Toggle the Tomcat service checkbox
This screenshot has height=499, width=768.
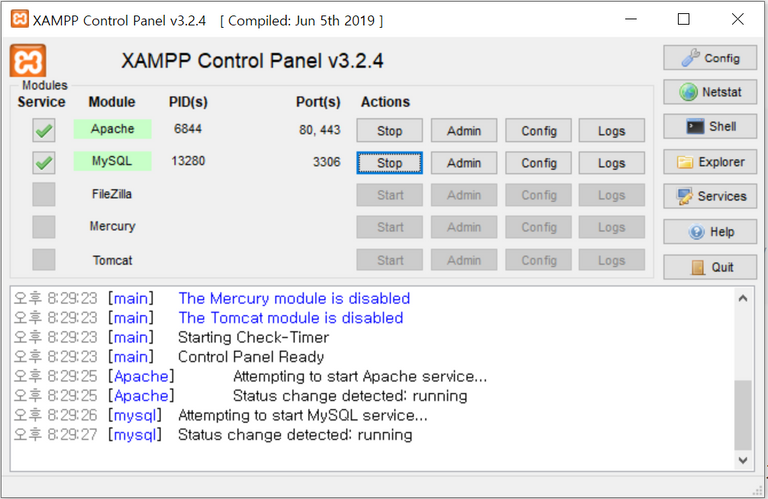click(44, 260)
